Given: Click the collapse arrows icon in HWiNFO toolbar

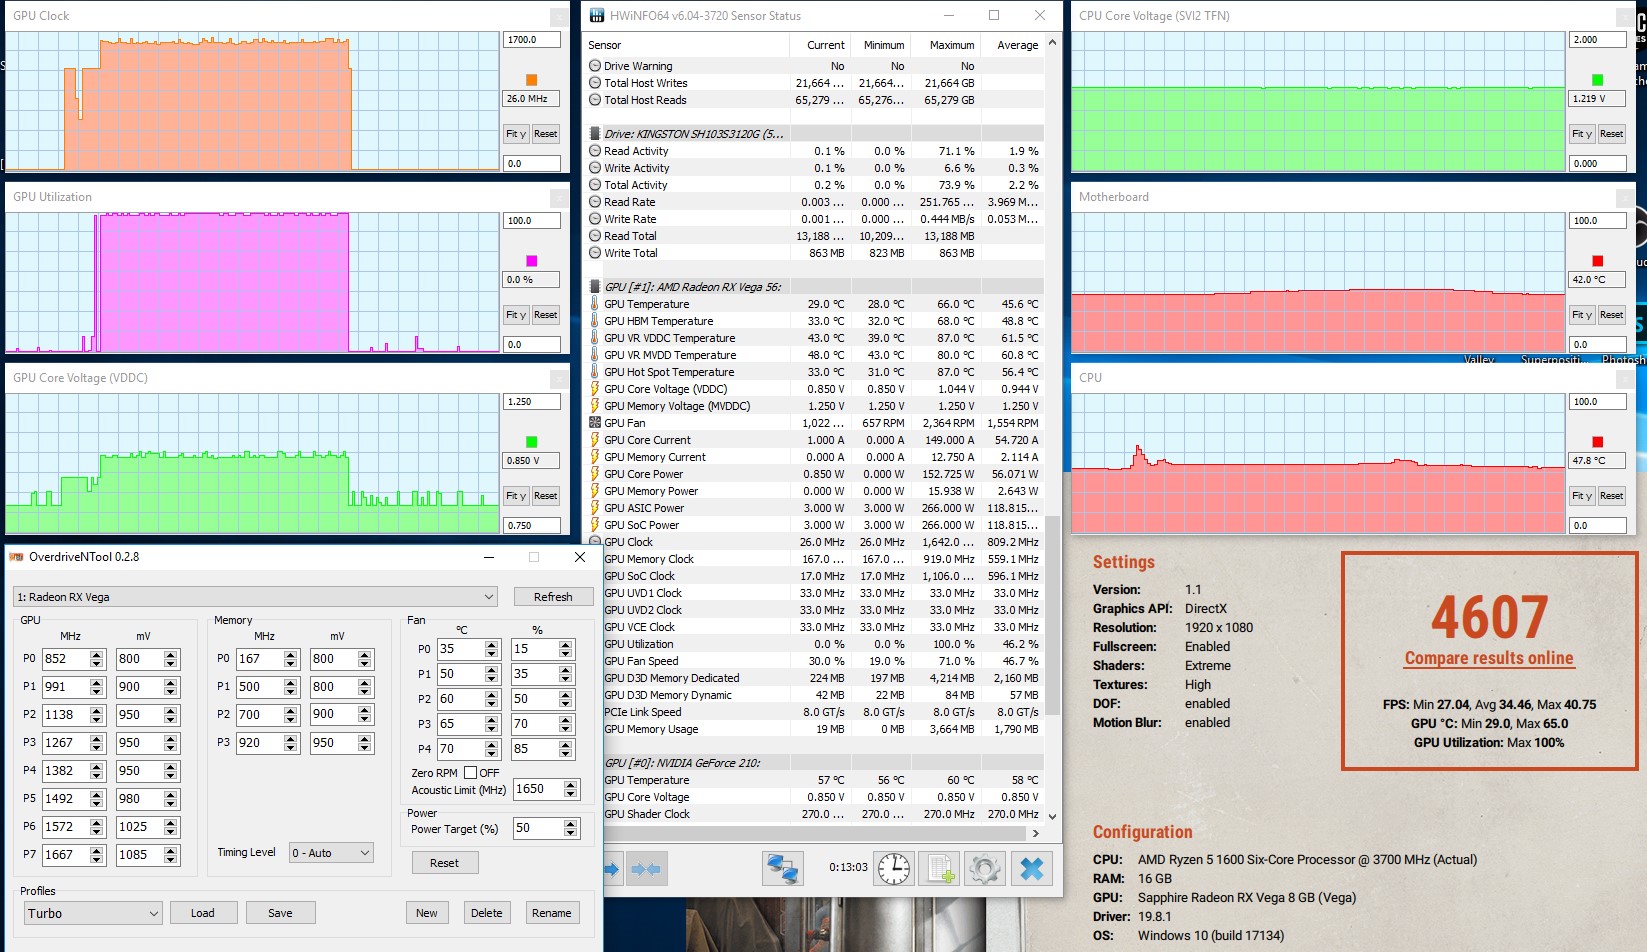Looking at the screenshot, I should coord(646,870).
